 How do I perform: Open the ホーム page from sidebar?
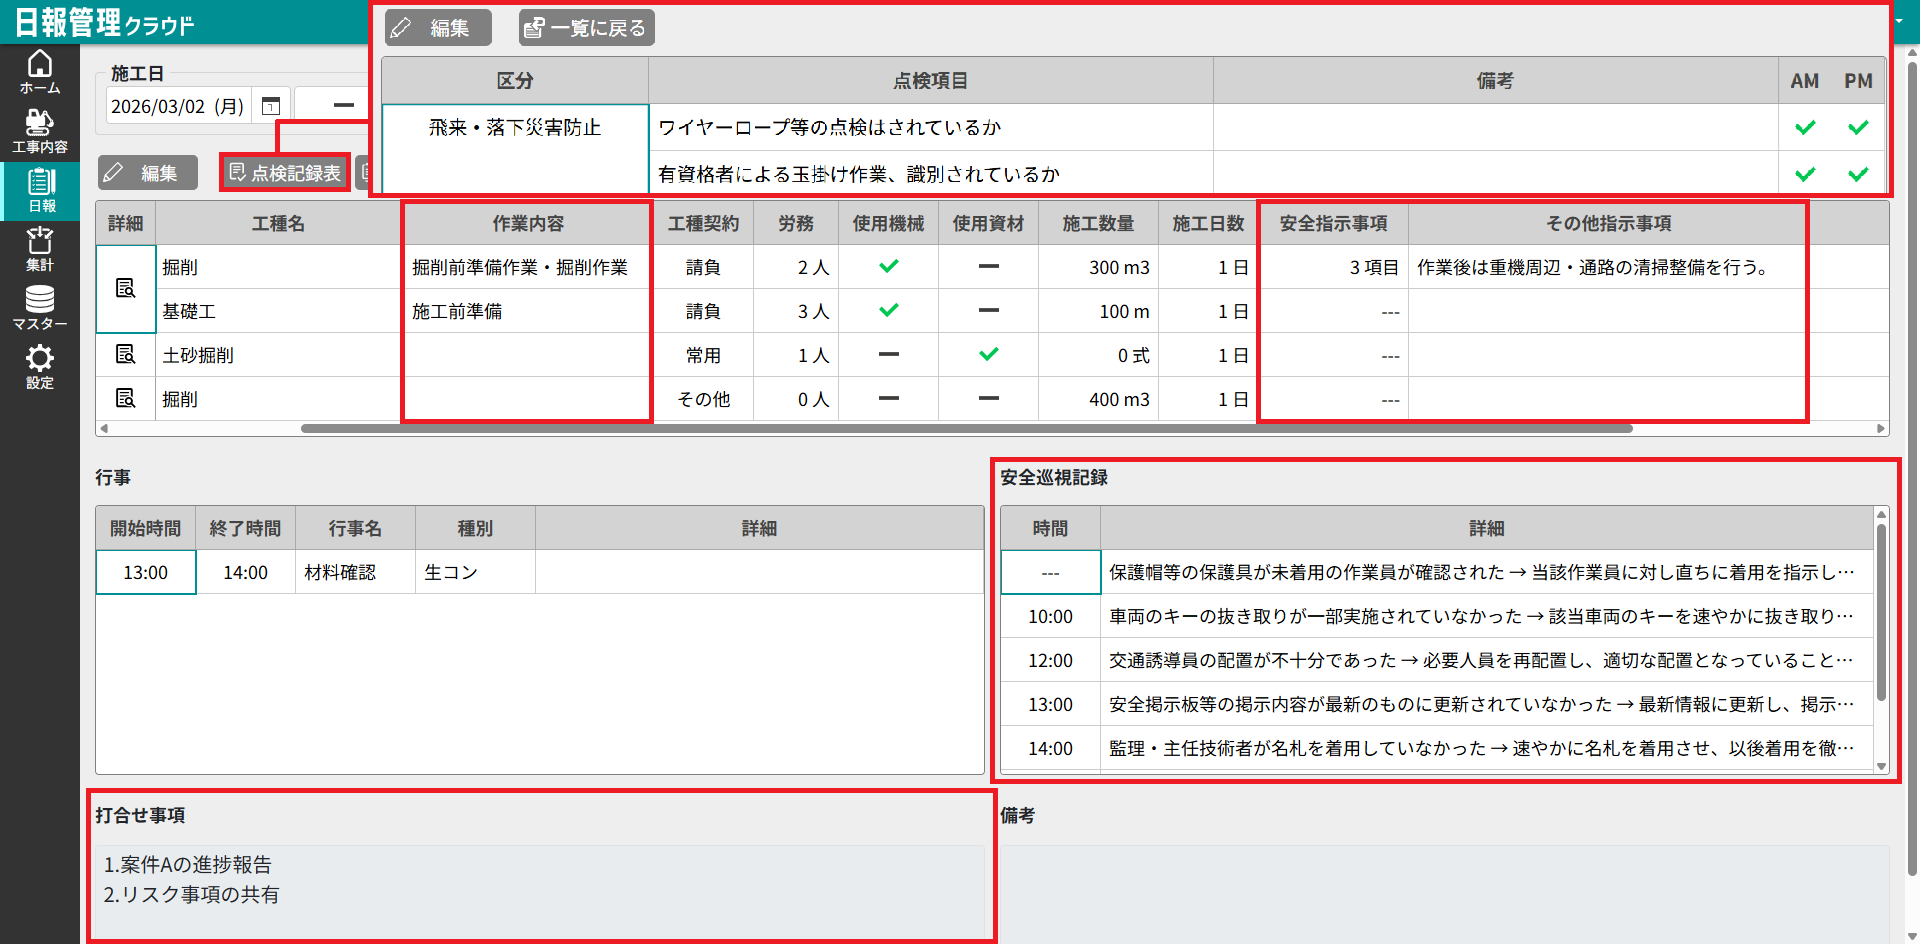pos(40,72)
